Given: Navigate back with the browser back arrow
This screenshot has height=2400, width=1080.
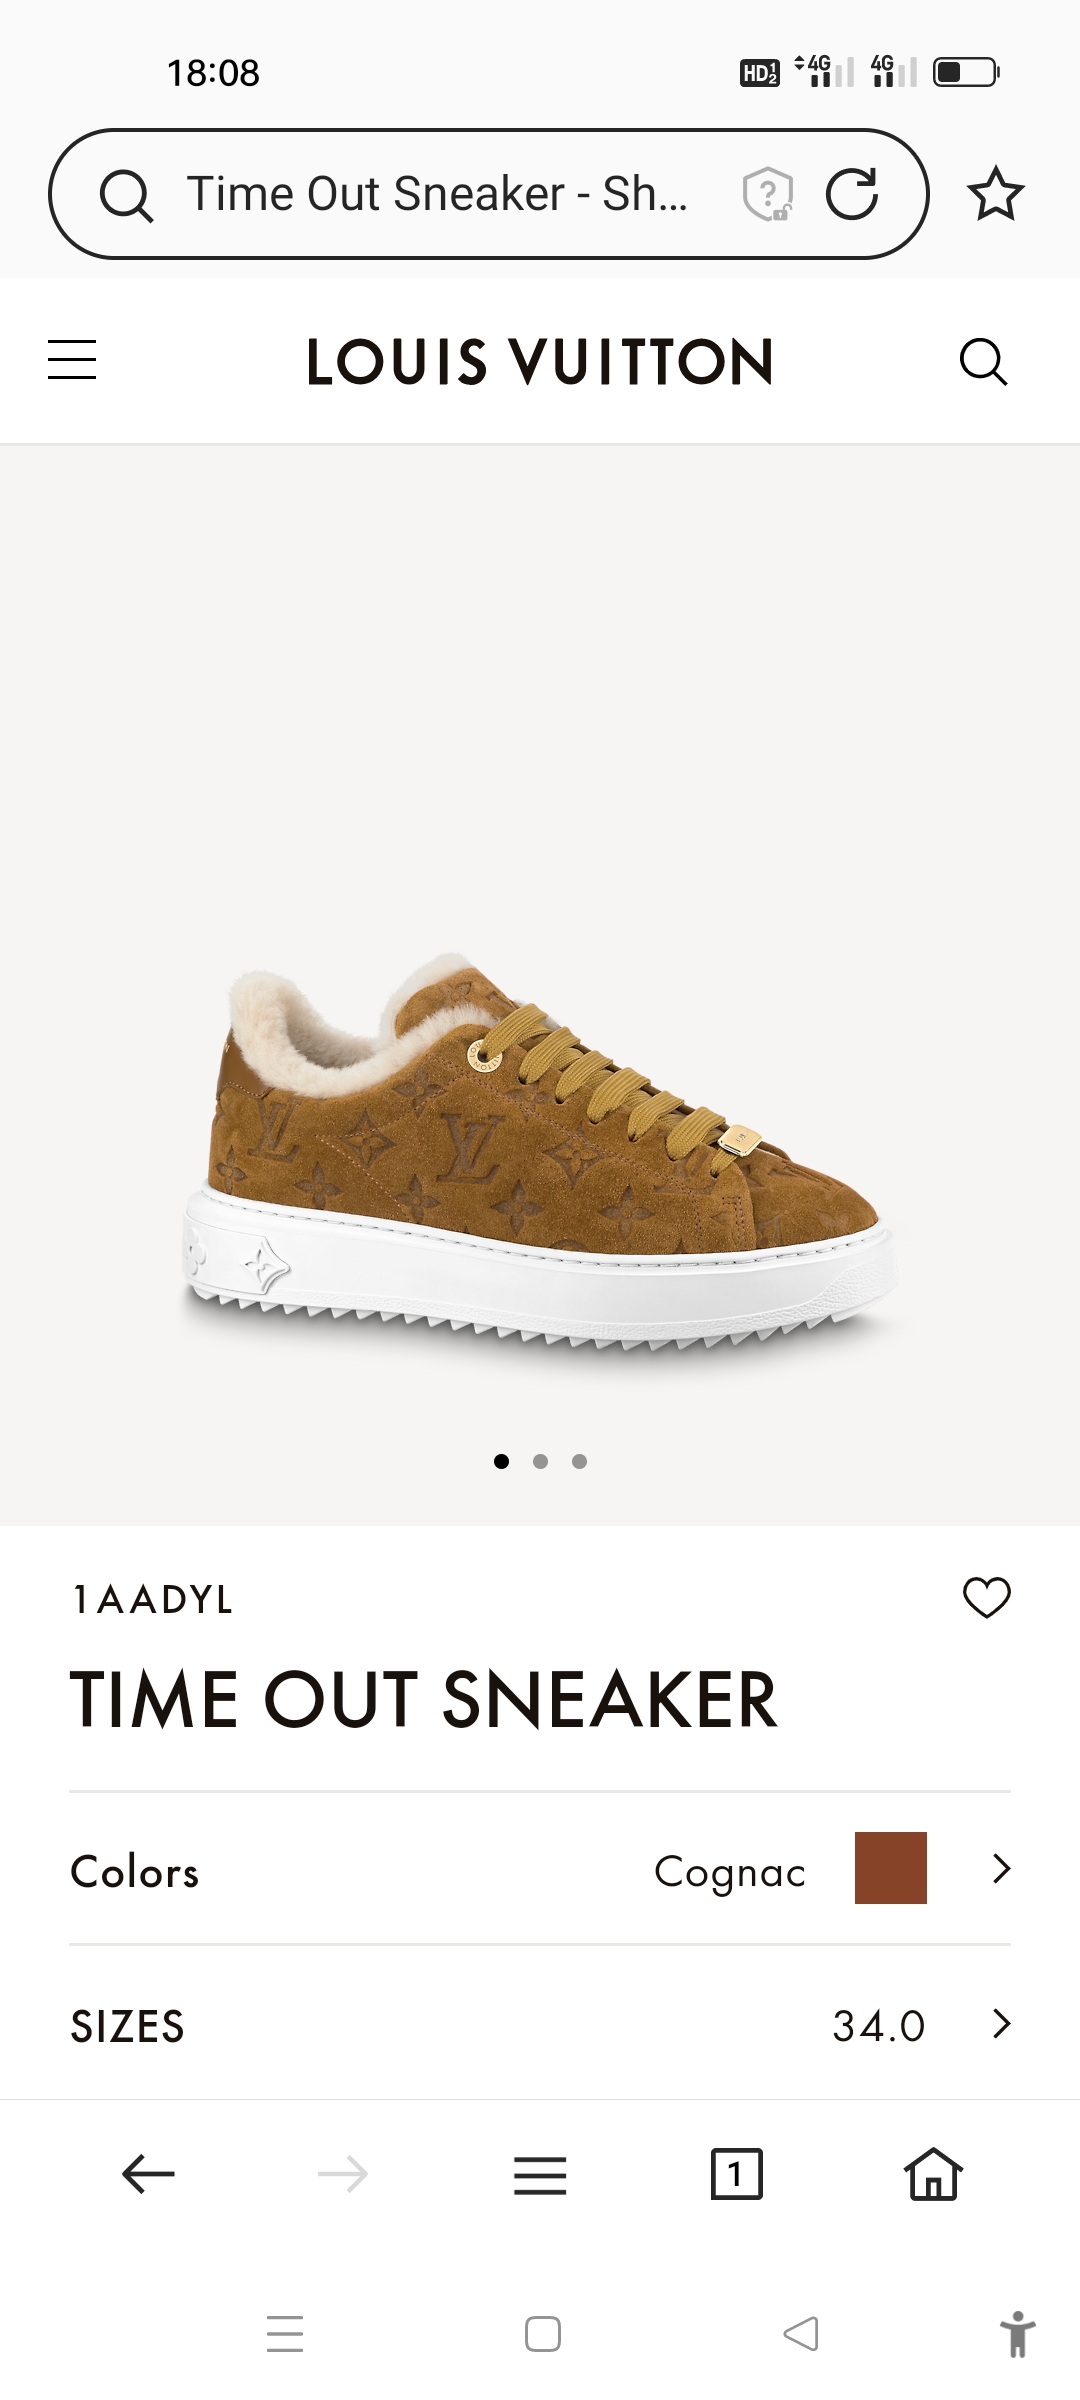Looking at the screenshot, I should tap(148, 2174).
